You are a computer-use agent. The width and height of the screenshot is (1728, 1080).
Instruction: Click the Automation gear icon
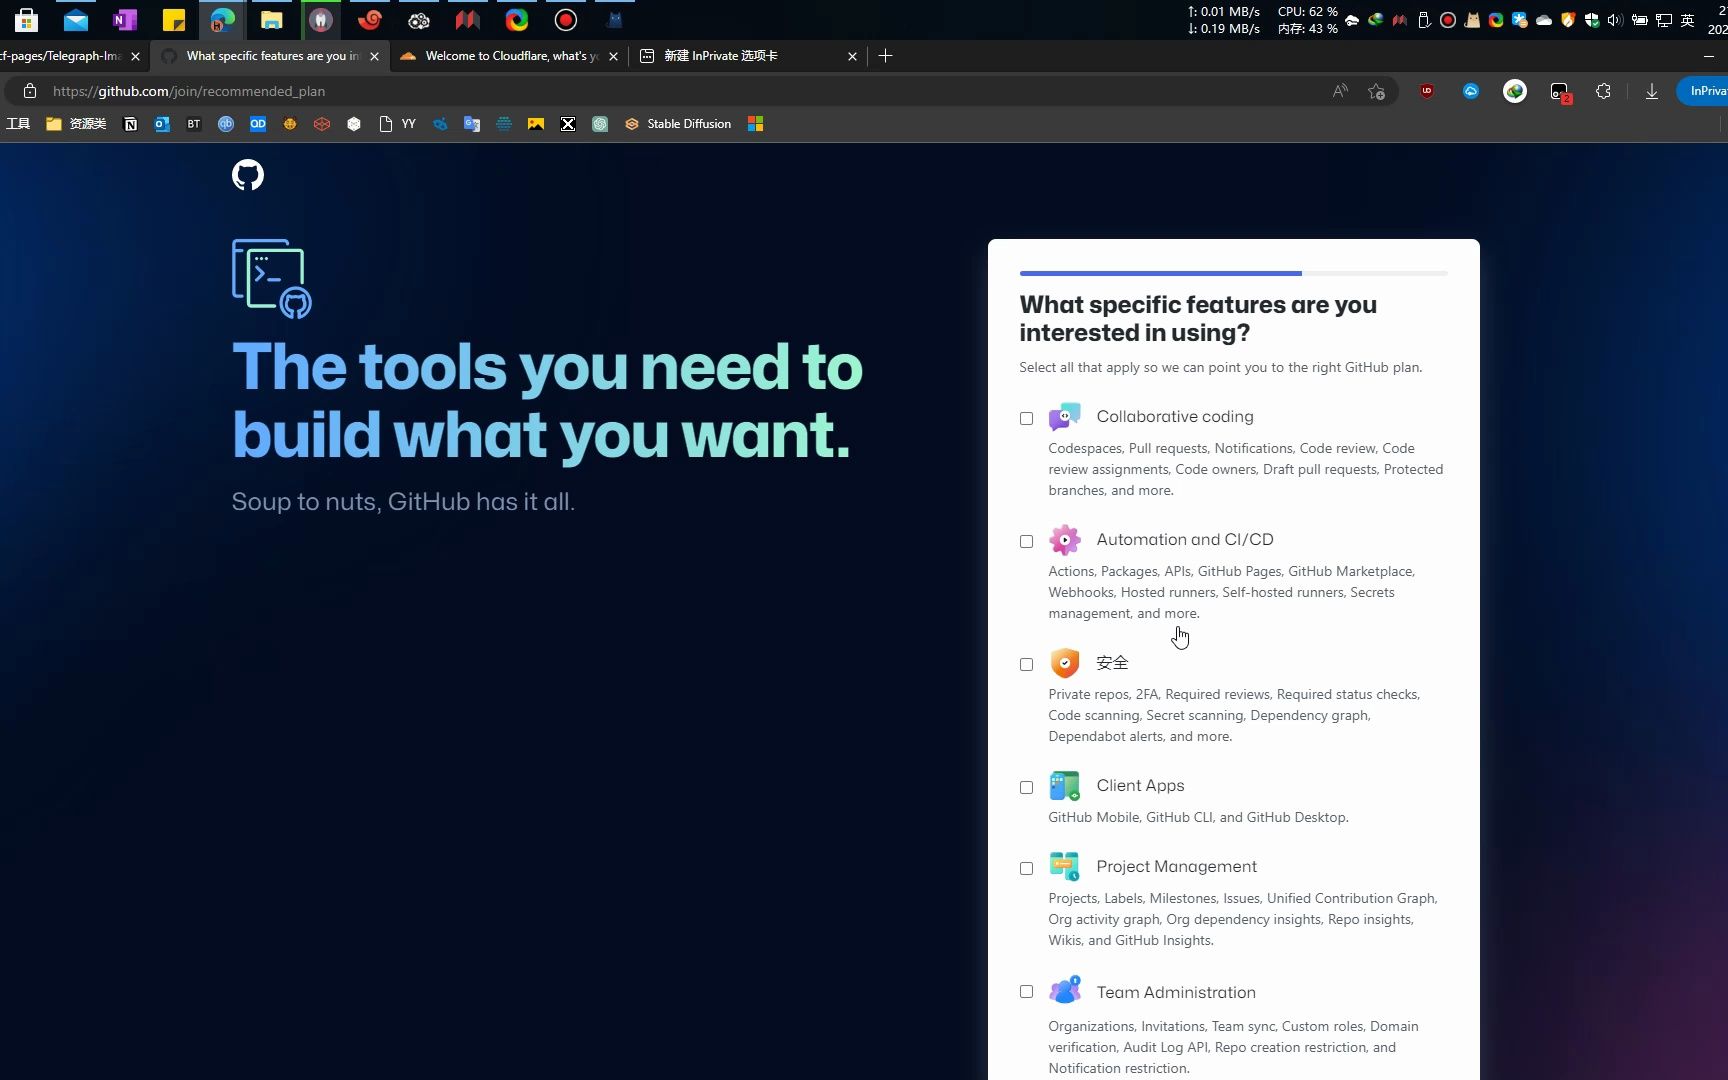point(1065,540)
